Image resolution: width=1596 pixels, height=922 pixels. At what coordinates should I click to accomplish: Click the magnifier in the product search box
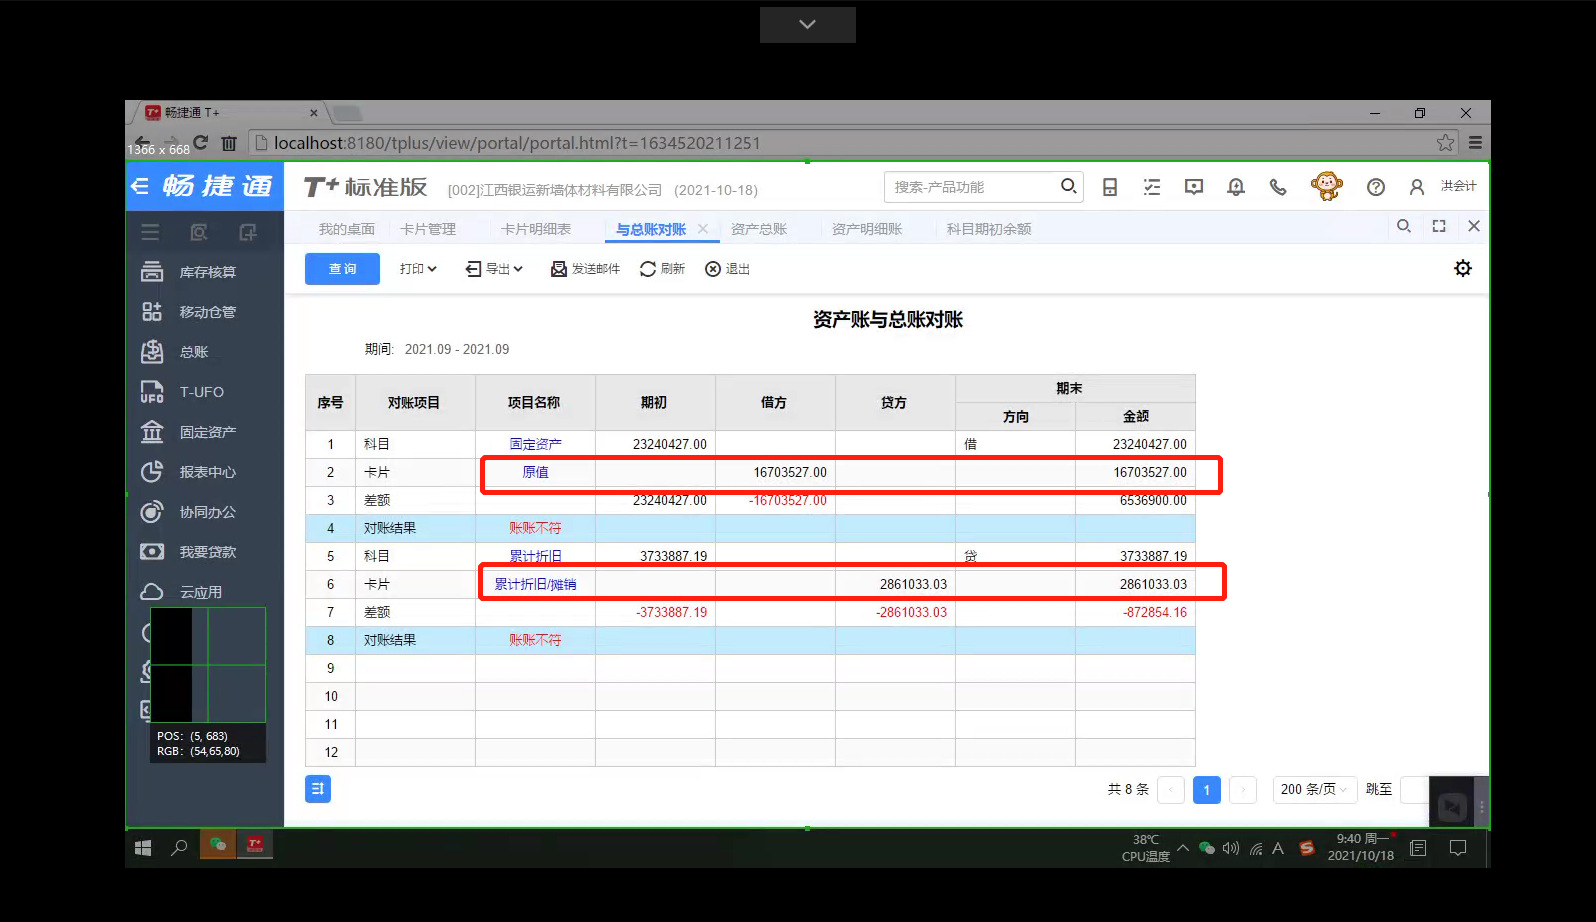[x=1068, y=186]
